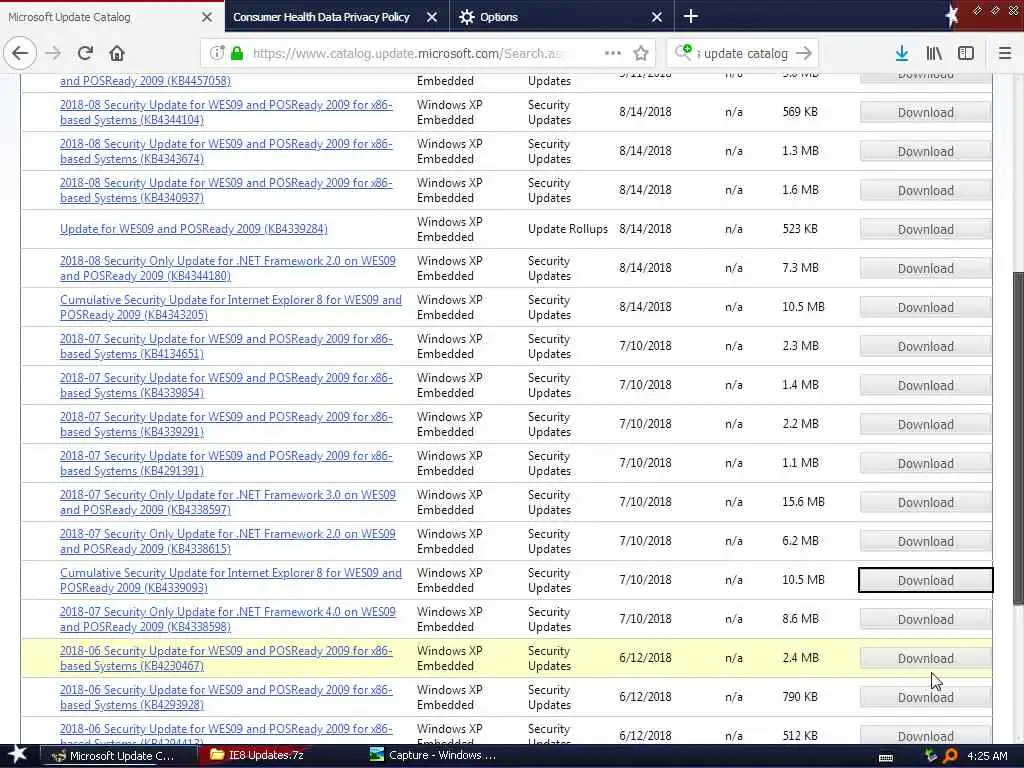Click the update catalog search box

(x=744, y=54)
